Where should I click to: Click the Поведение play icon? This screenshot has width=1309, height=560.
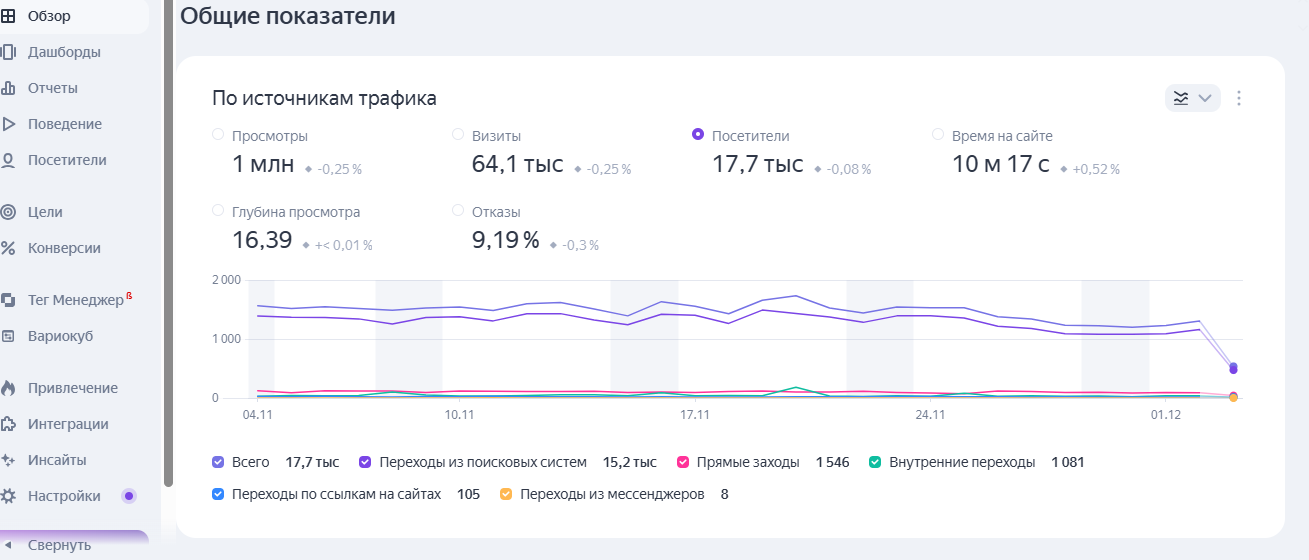[x=8, y=124]
